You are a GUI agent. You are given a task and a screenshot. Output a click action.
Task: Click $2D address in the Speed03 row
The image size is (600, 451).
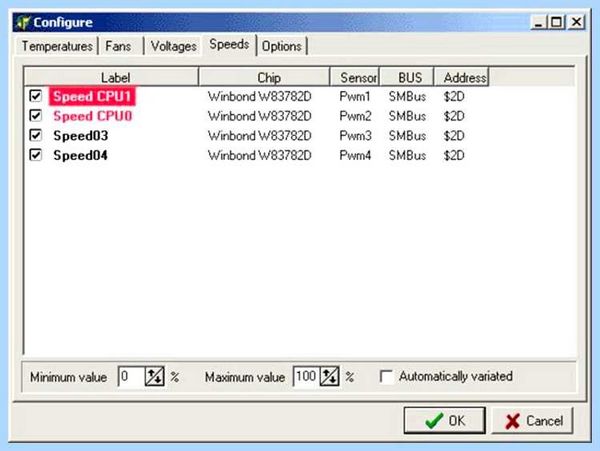click(x=454, y=136)
